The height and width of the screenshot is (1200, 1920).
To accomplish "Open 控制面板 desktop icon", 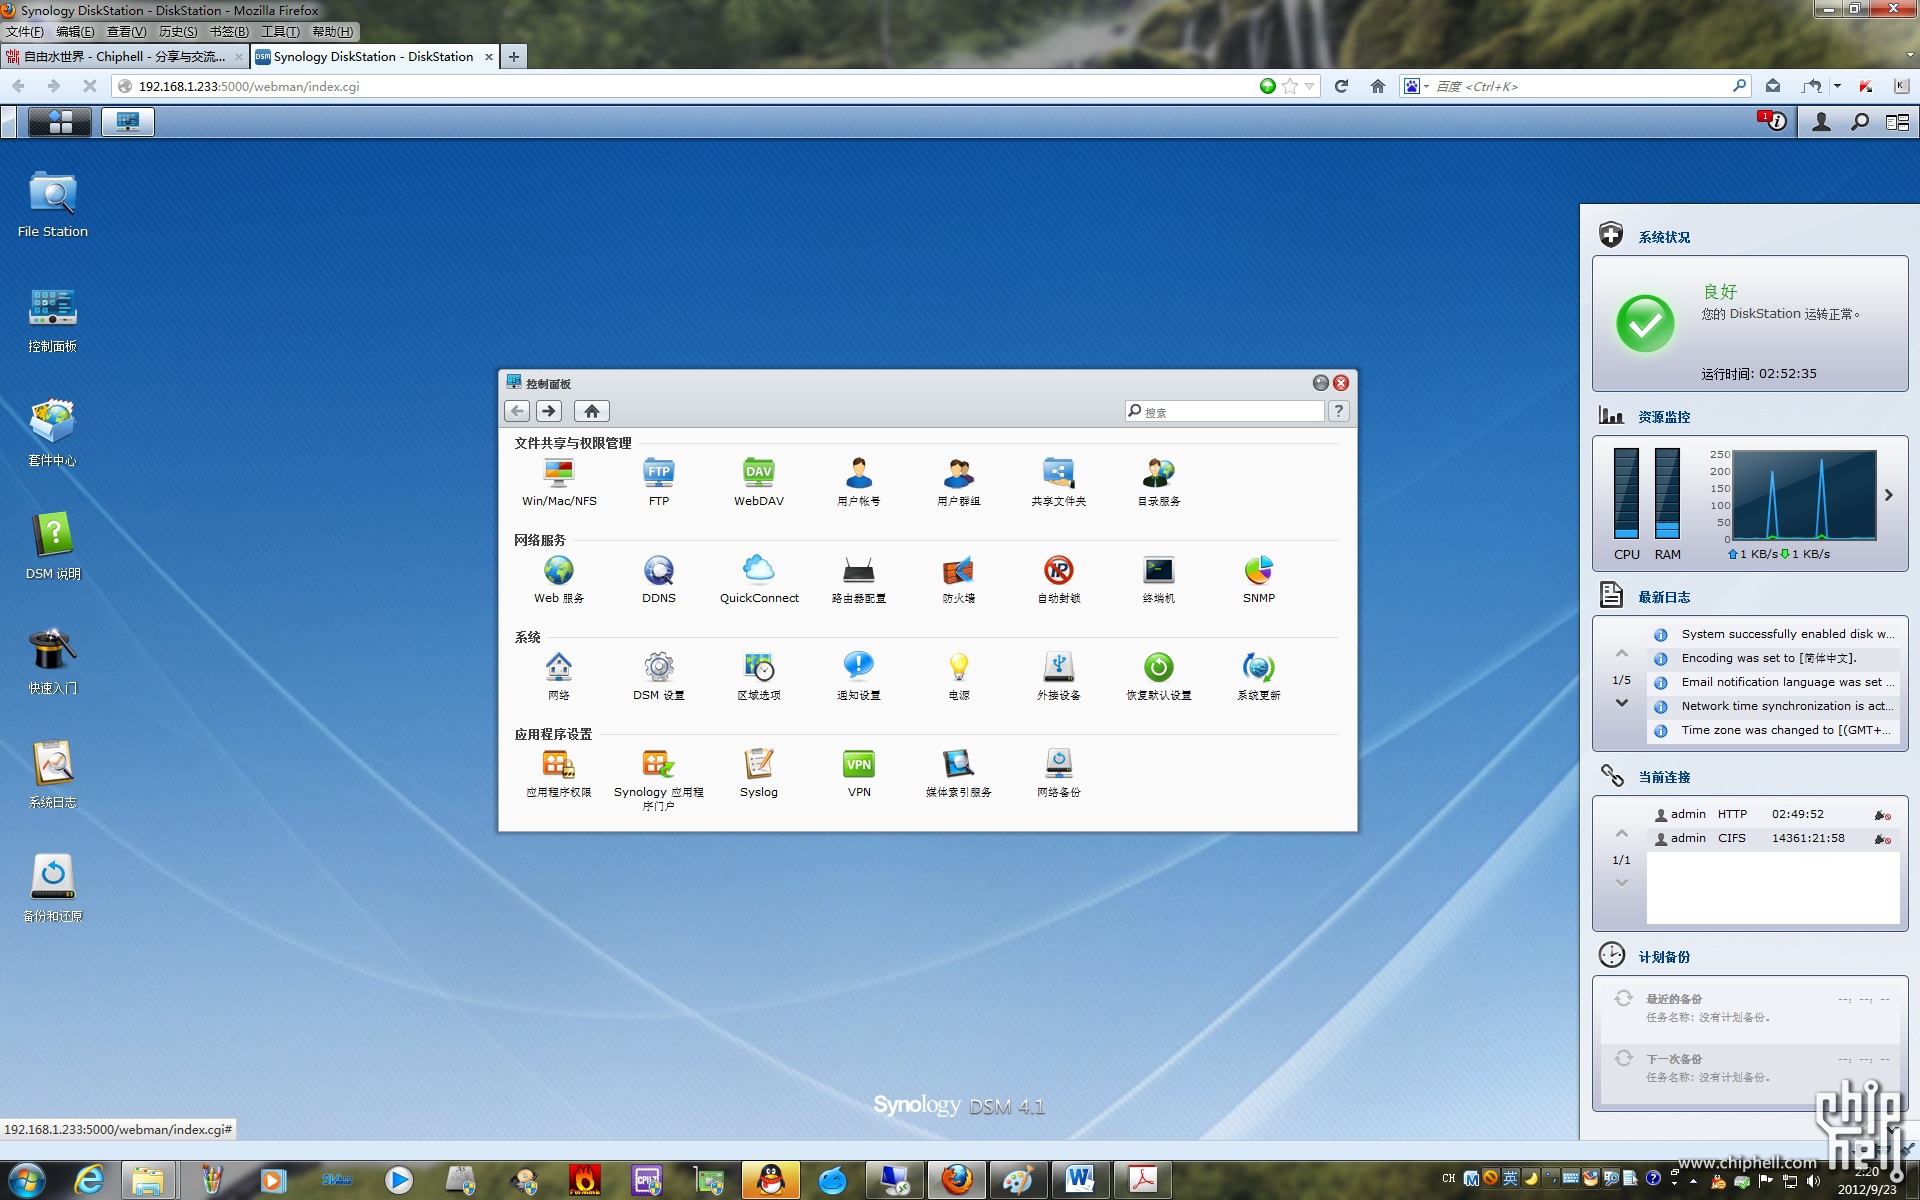I will pos(53,319).
